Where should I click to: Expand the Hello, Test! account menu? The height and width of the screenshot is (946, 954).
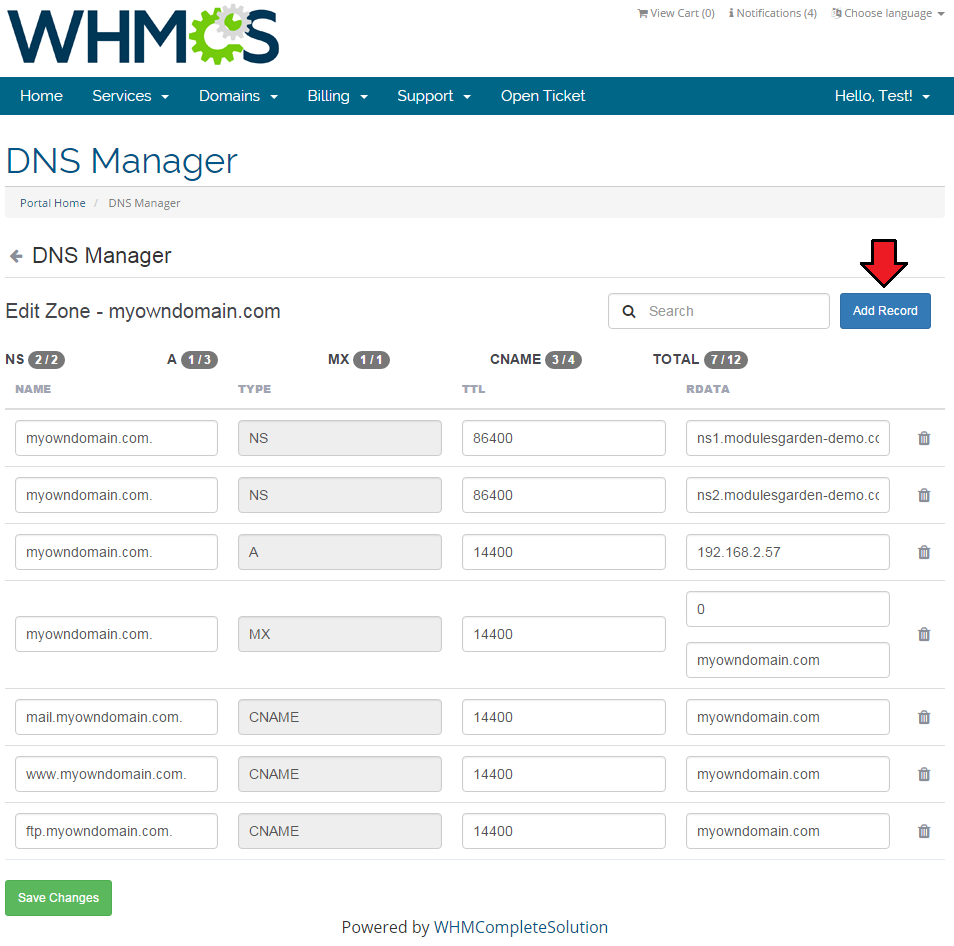pyautogui.click(x=882, y=96)
